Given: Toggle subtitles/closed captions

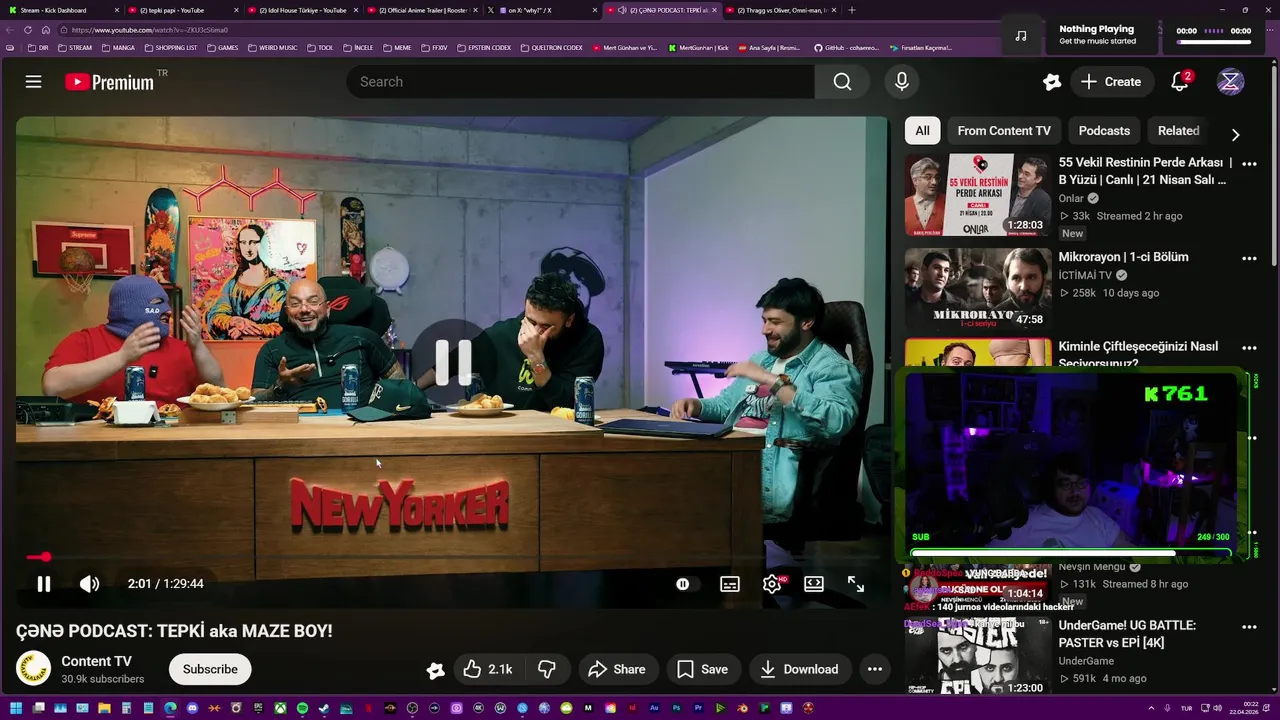Looking at the screenshot, I should pos(730,584).
